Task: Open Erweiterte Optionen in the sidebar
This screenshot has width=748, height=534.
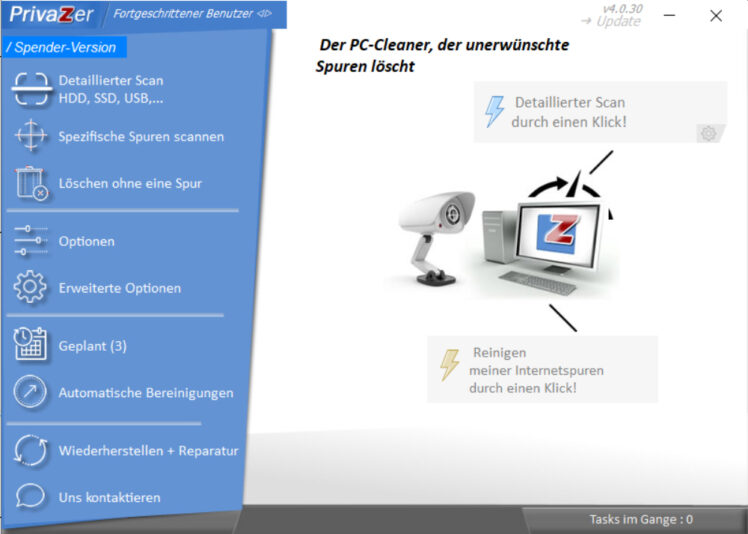Action: click(x=120, y=288)
